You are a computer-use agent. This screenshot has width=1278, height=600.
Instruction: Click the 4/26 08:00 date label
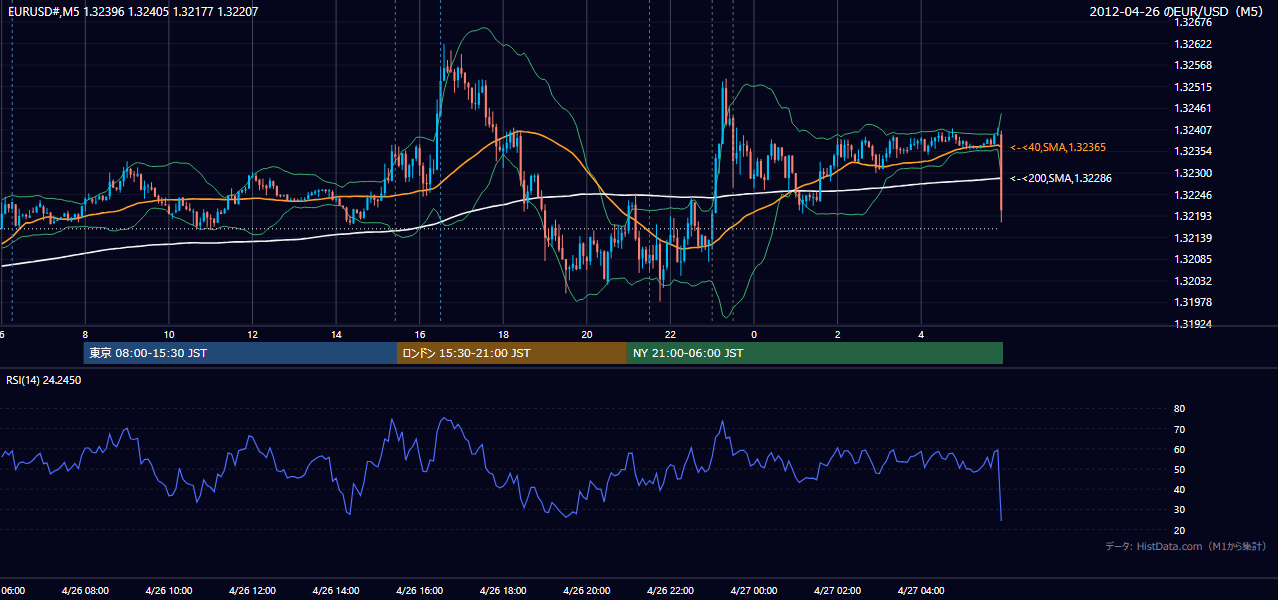click(84, 590)
